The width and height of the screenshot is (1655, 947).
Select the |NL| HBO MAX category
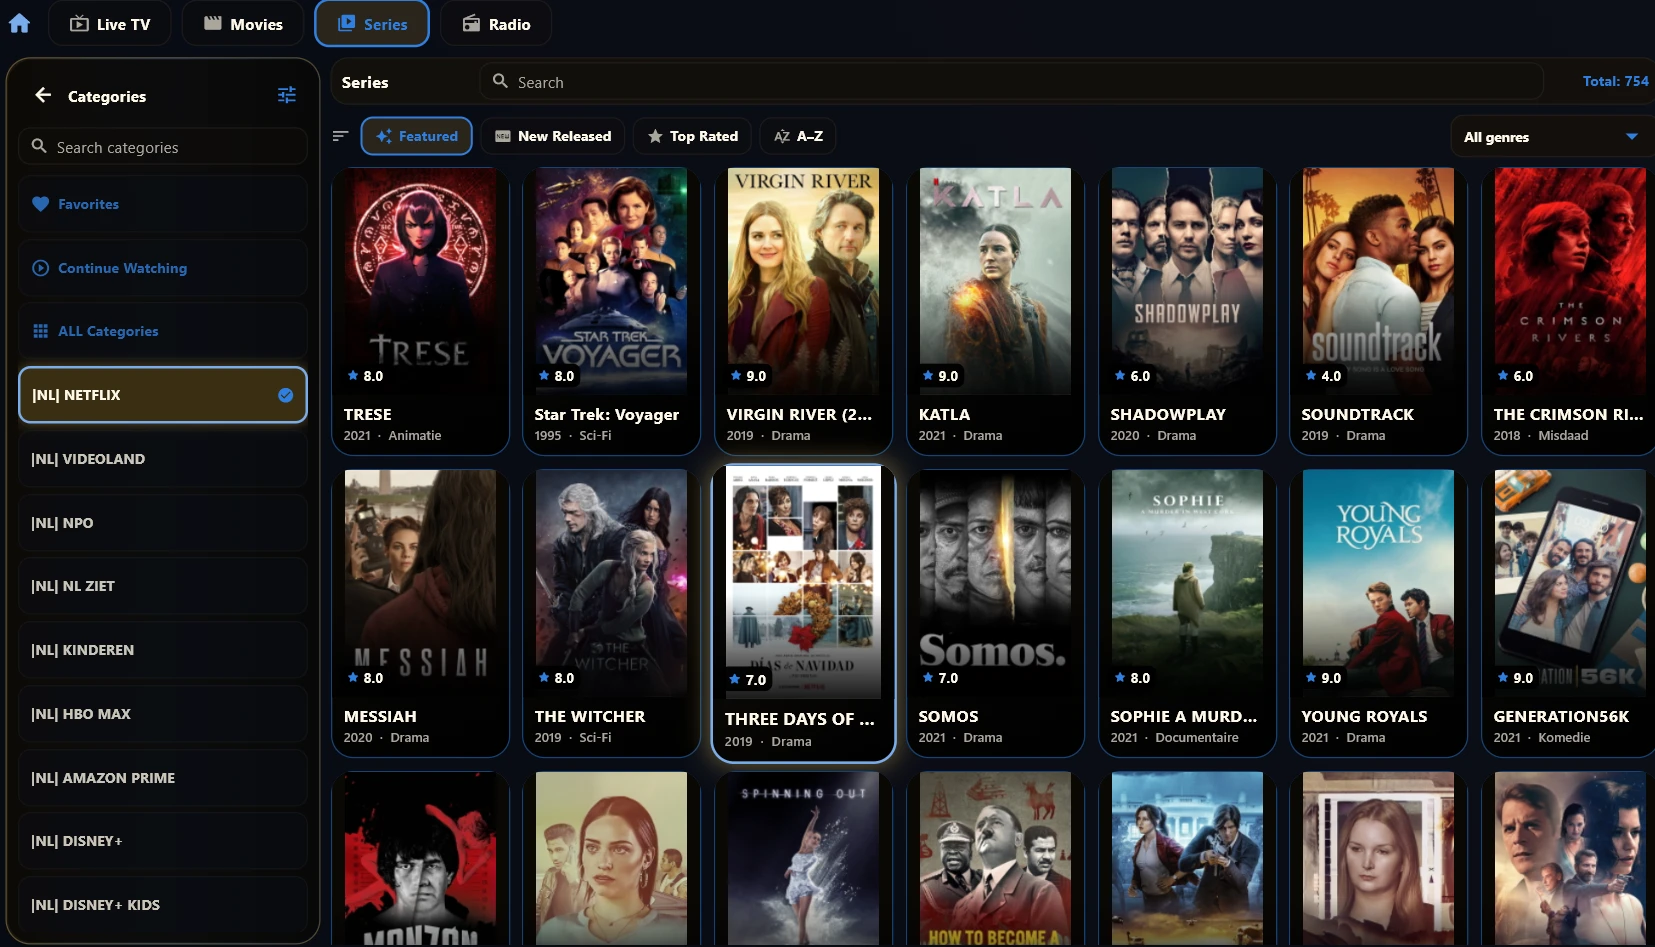[x=162, y=714]
